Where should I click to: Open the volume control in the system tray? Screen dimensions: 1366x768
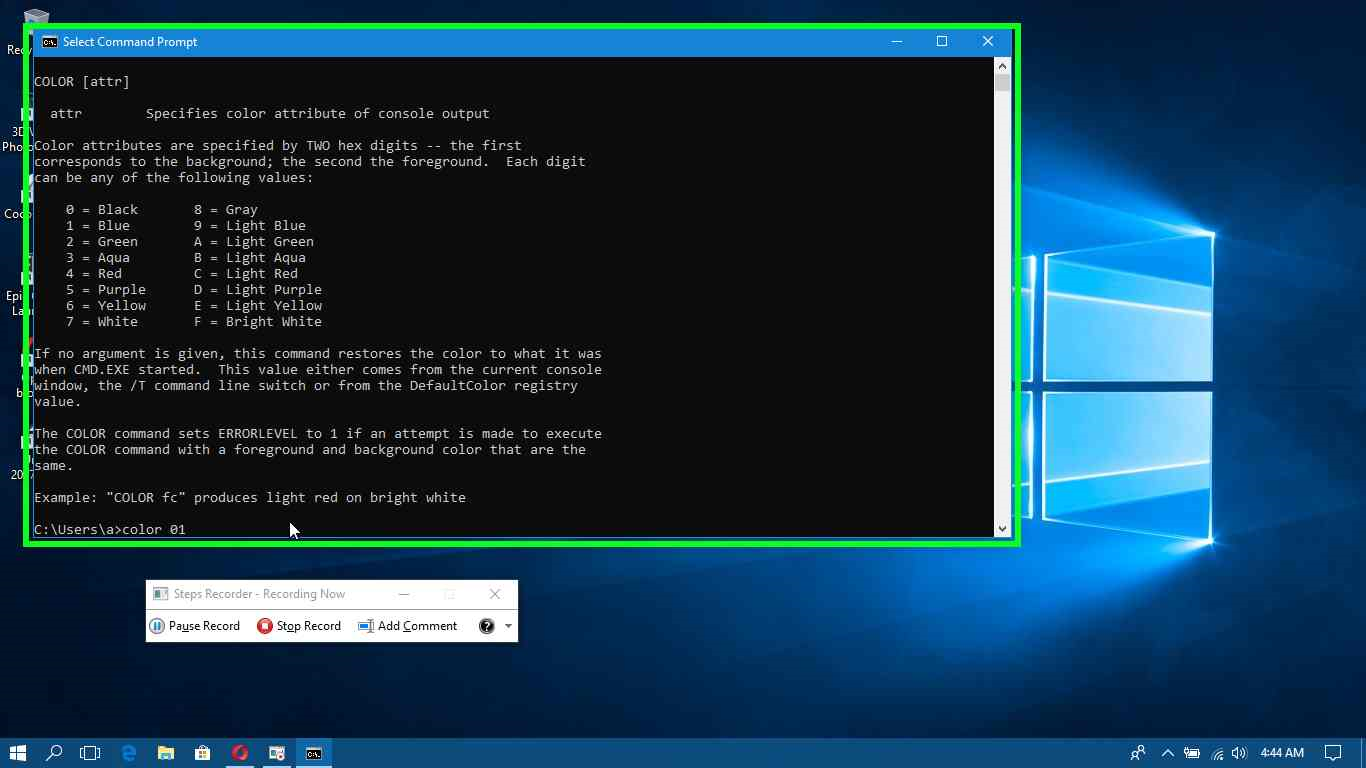pyautogui.click(x=1239, y=752)
